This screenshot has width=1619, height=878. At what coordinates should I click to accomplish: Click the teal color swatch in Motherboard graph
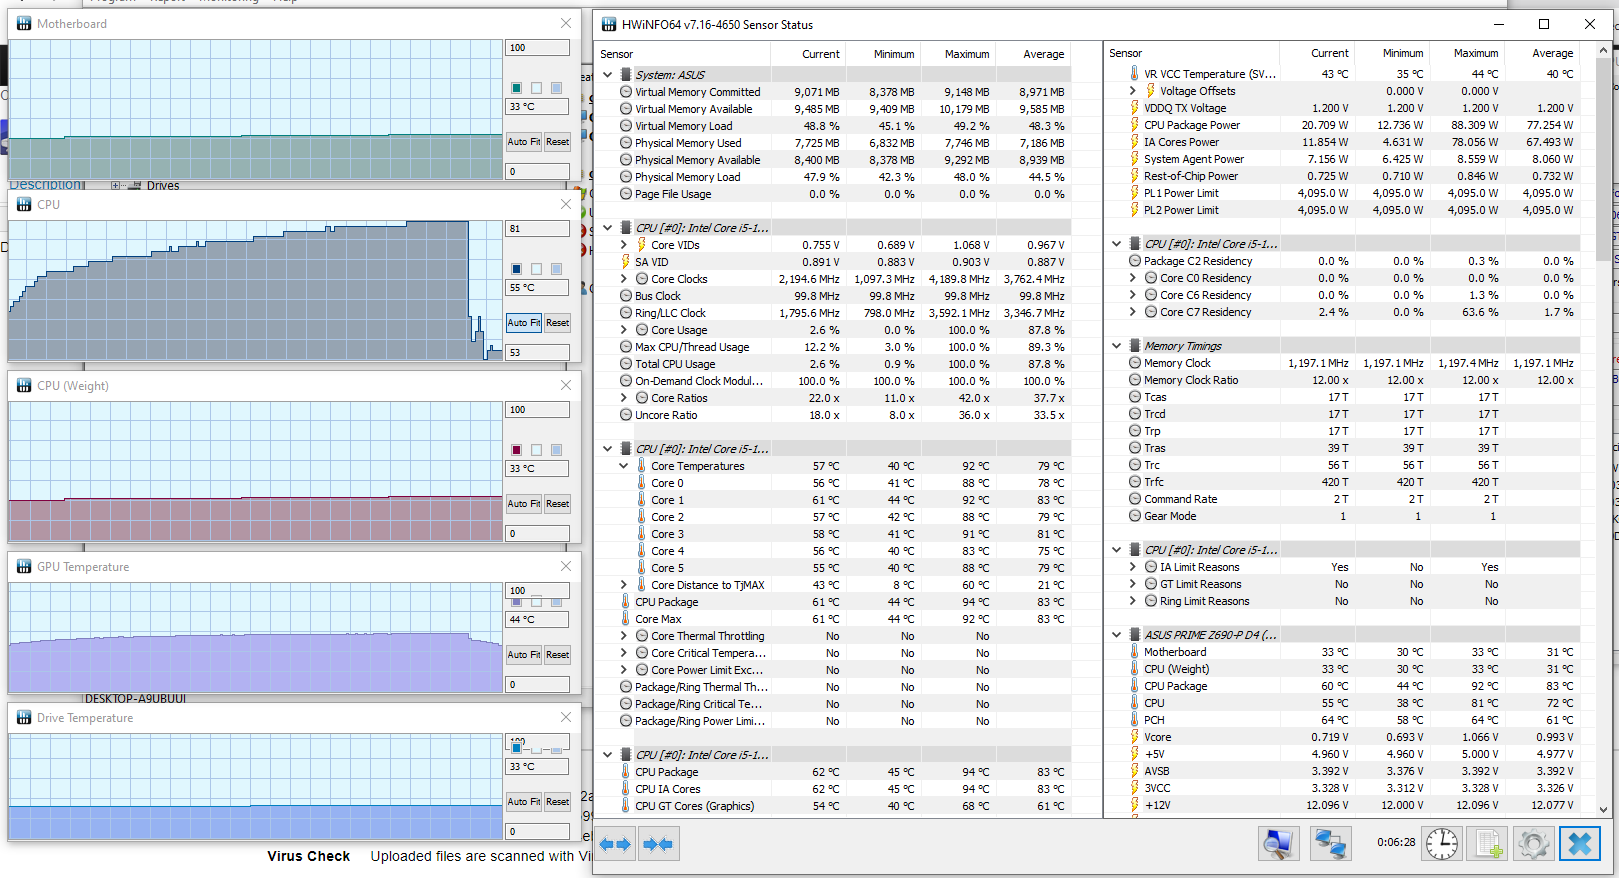coord(516,88)
